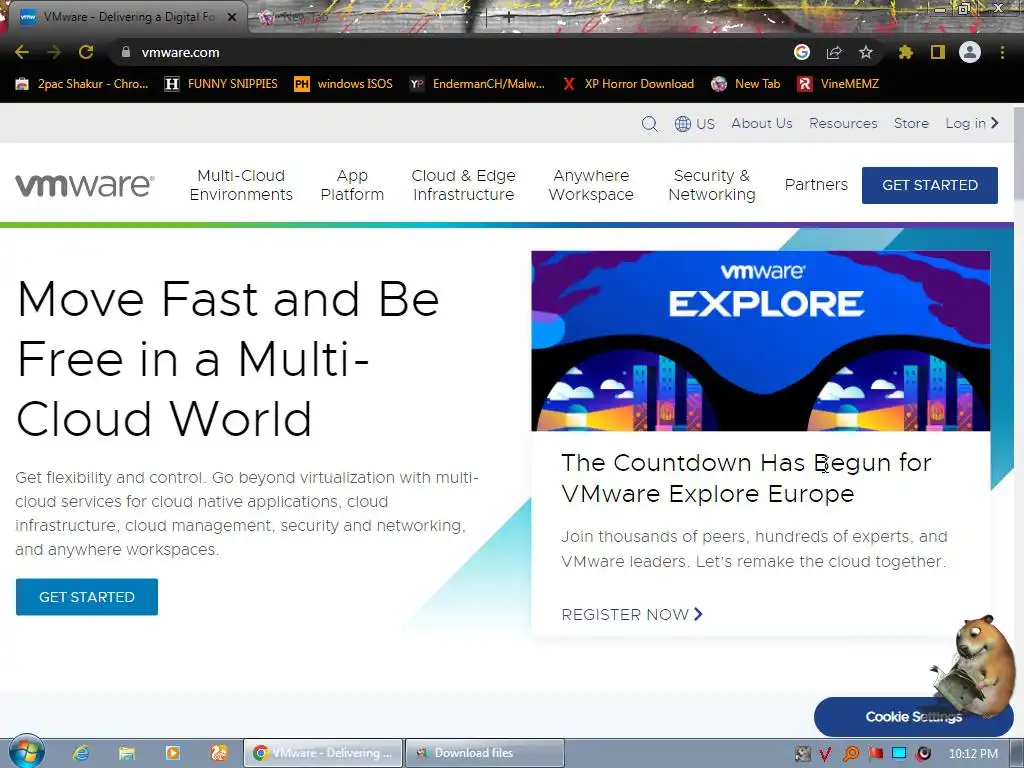Image resolution: width=1024 pixels, height=768 pixels.
Task: Toggle the Chrome side panel icon
Action: tap(938, 52)
